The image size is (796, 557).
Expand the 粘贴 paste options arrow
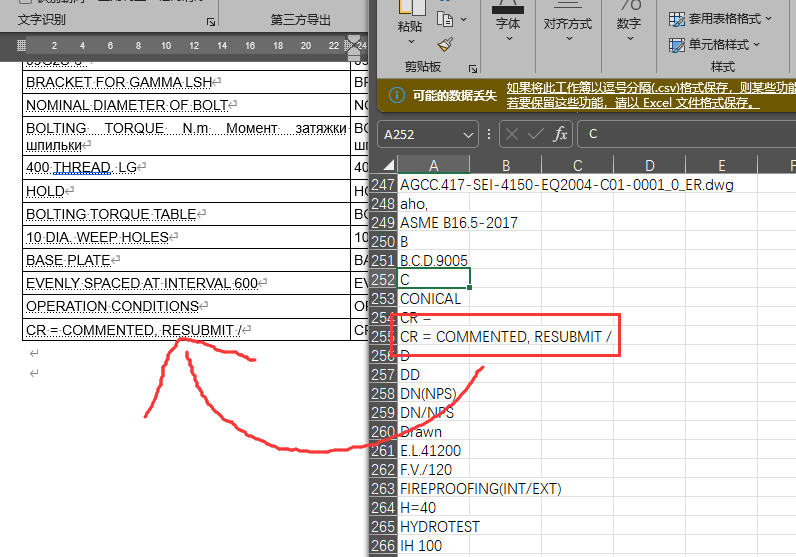[411, 42]
